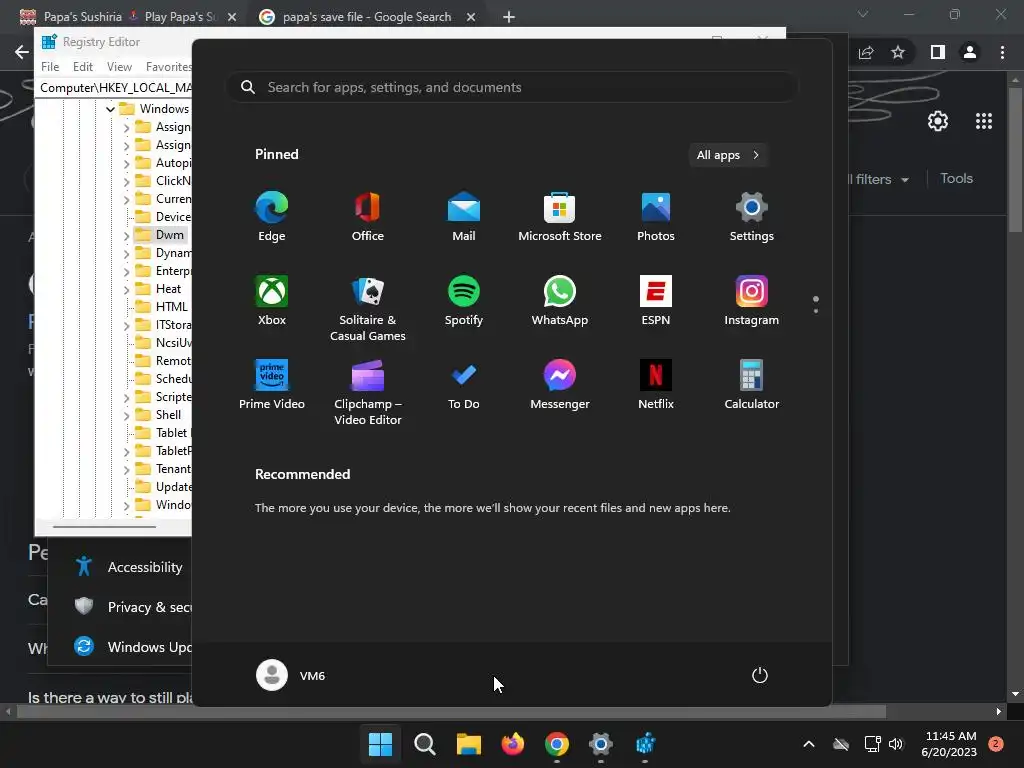Screen dimensions: 1024x768
Task: Click the Registry Editor address bar
Action: [114, 88]
